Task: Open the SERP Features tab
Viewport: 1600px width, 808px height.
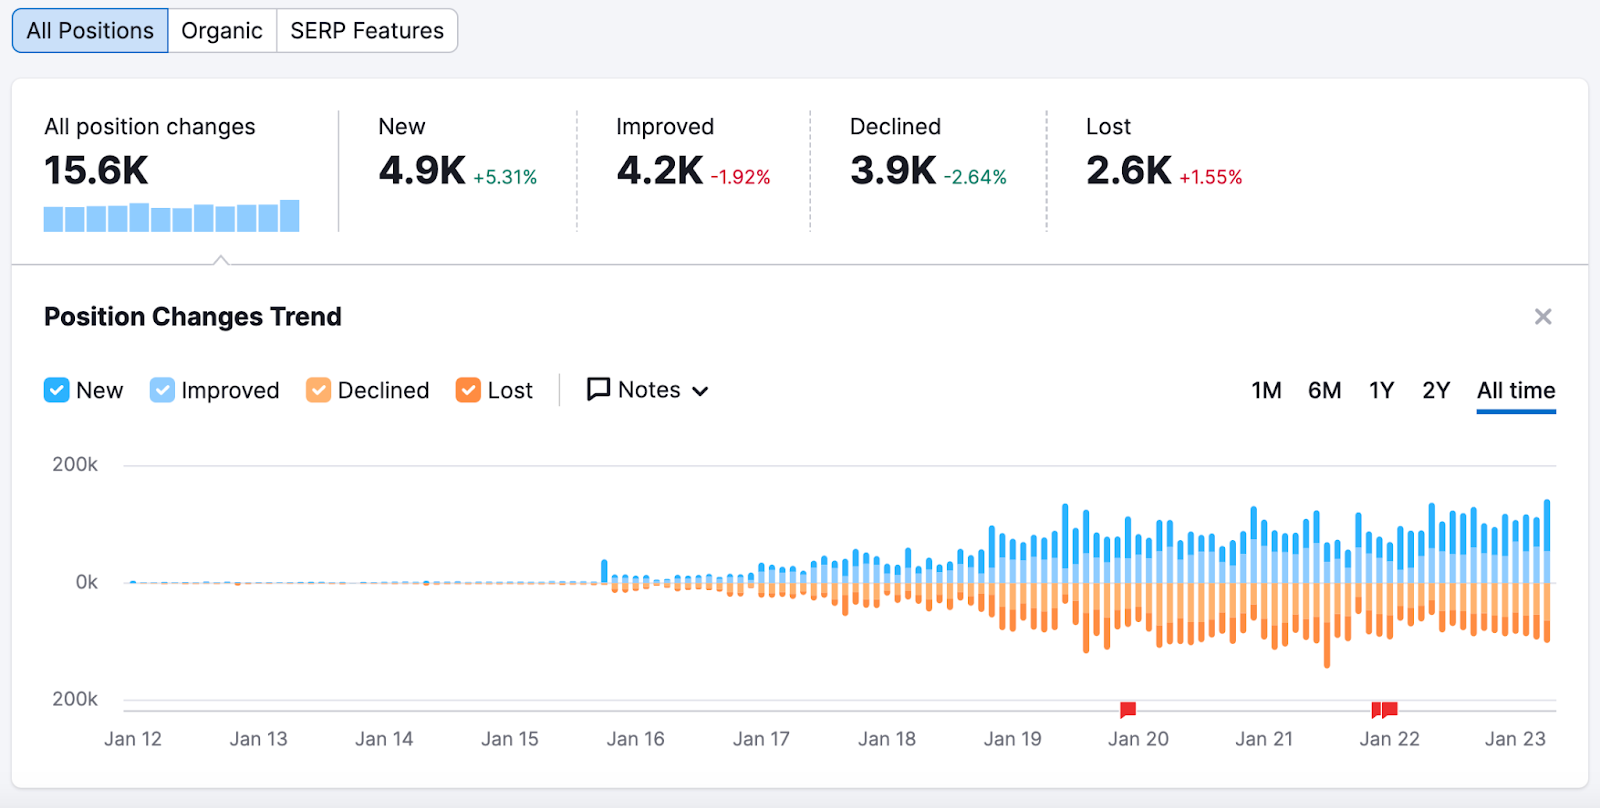Action: coord(367,31)
